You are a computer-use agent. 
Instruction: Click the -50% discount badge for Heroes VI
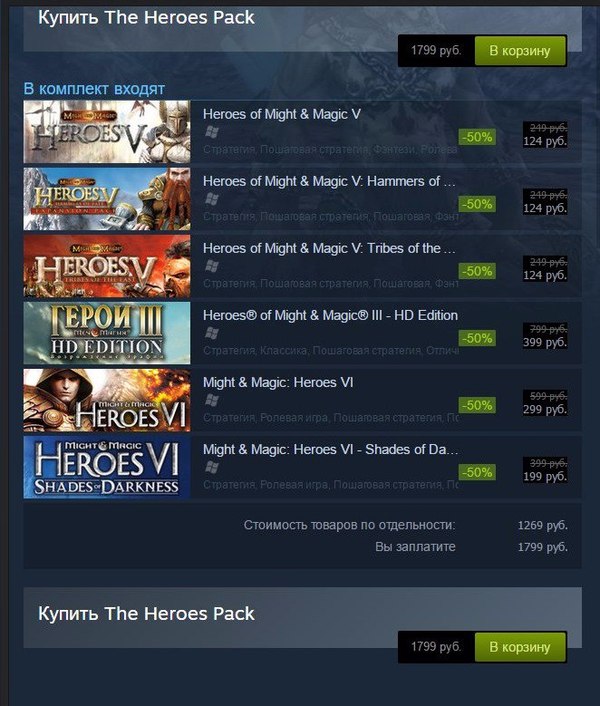pyautogui.click(x=477, y=405)
